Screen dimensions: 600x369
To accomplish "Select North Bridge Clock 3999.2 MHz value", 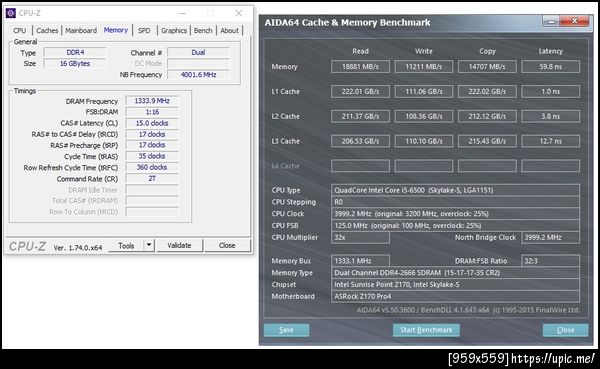I will 551,238.
